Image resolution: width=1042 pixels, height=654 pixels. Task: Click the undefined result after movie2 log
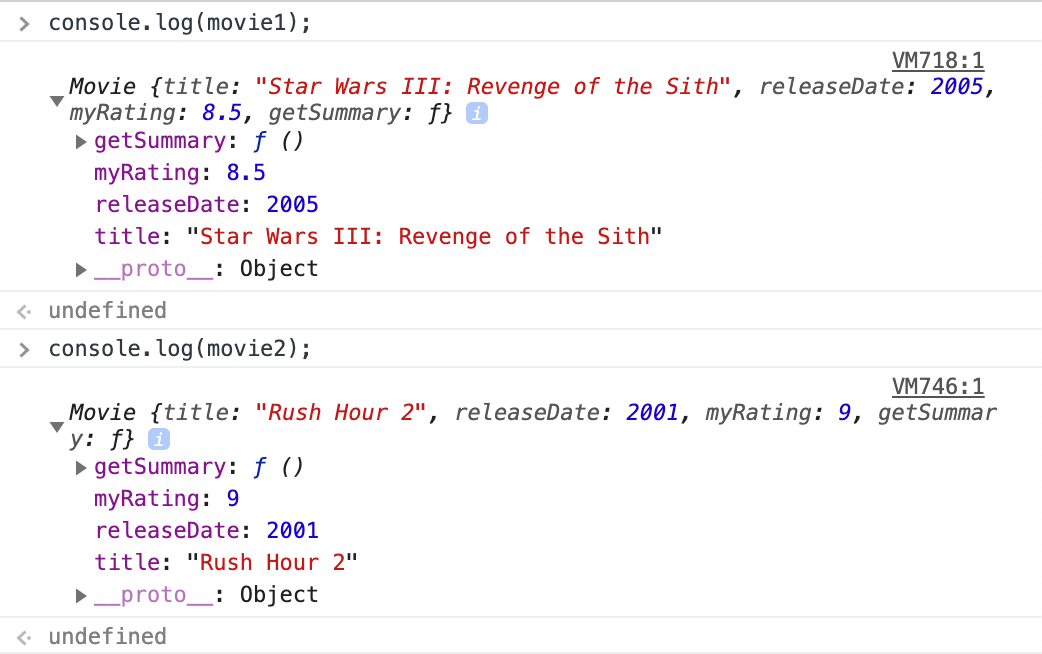(x=108, y=637)
